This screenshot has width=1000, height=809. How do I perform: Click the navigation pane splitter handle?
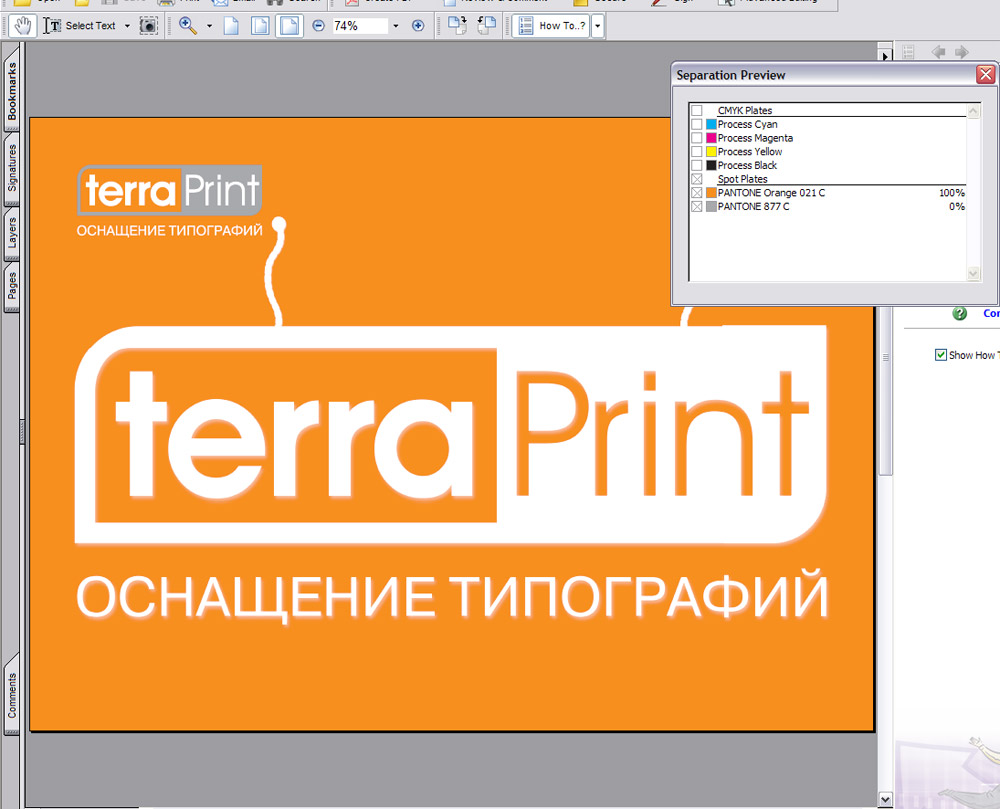[x=23, y=432]
